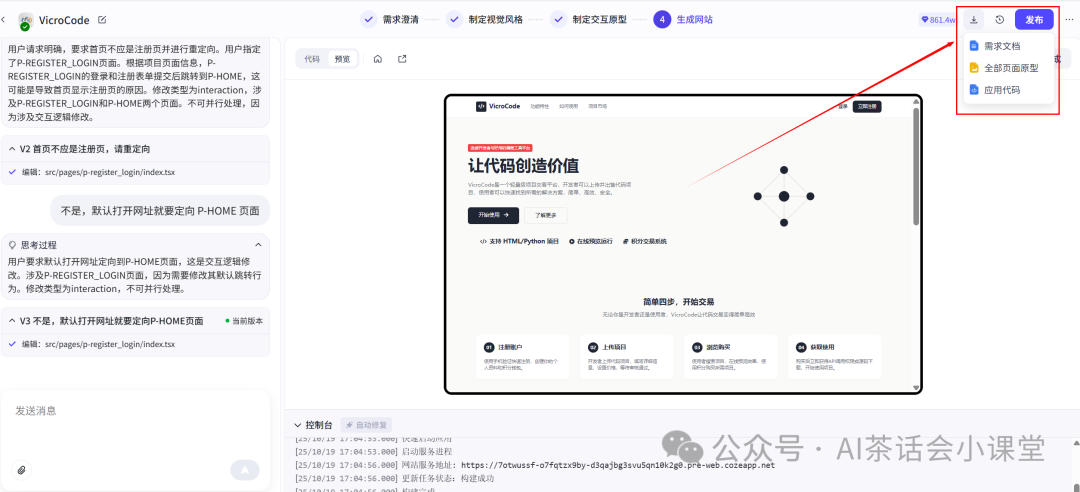Click 积分交易系统 feature label in preview

pyautogui.click(x=645, y=242)
